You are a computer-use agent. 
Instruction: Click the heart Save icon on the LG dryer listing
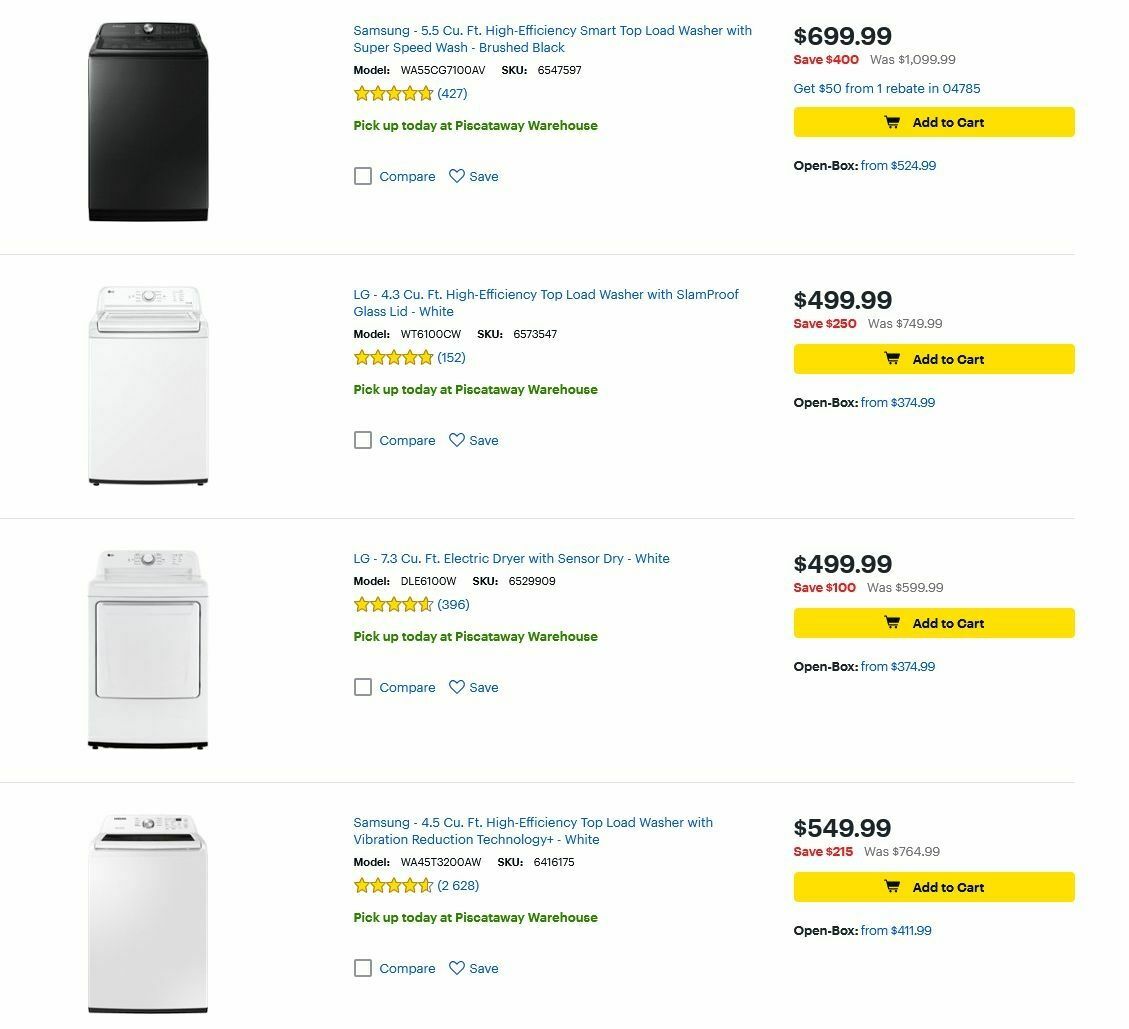point(458,687)
